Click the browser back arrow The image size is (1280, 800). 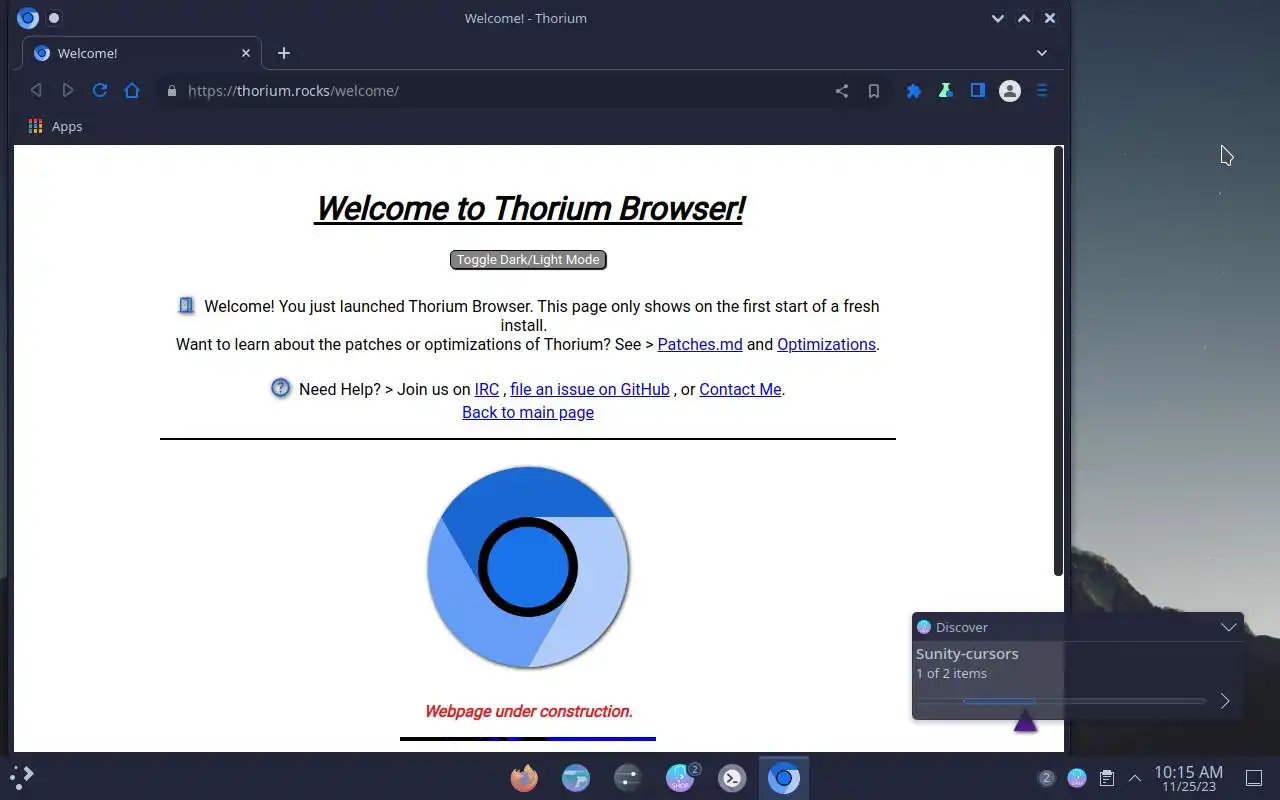[x=36, y=90]
